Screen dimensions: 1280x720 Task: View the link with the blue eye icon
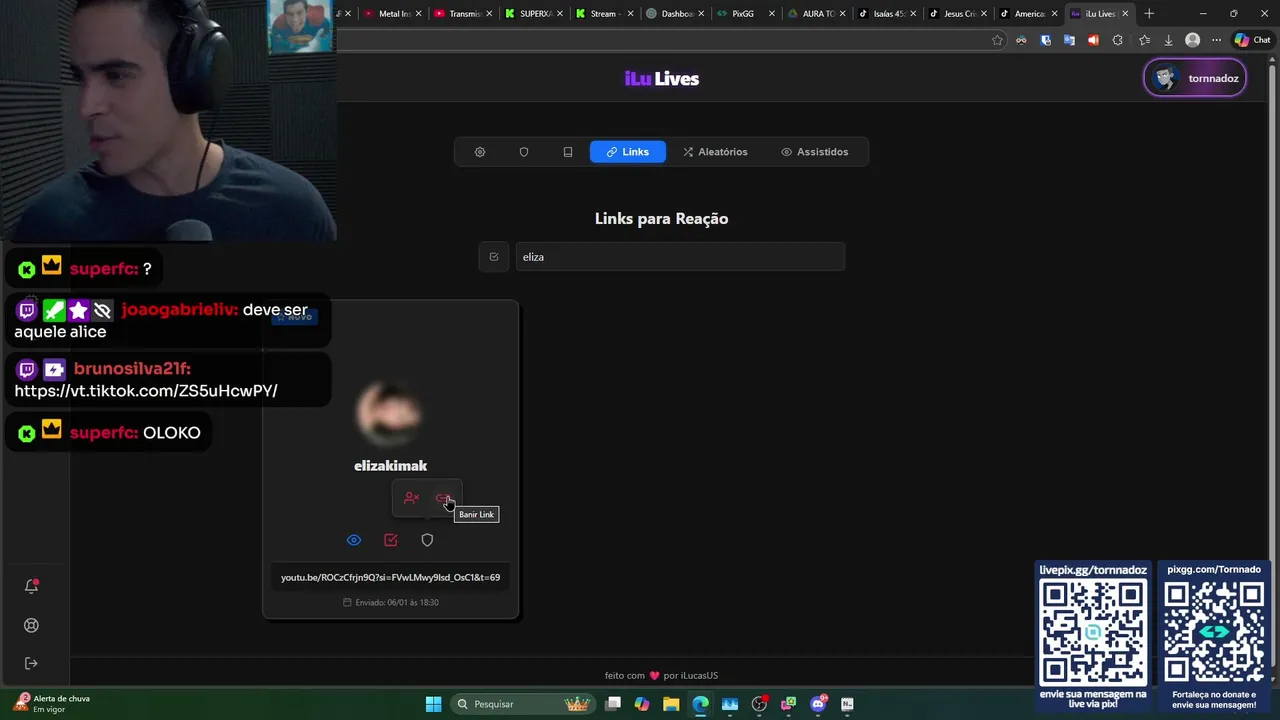click(354, 540)
